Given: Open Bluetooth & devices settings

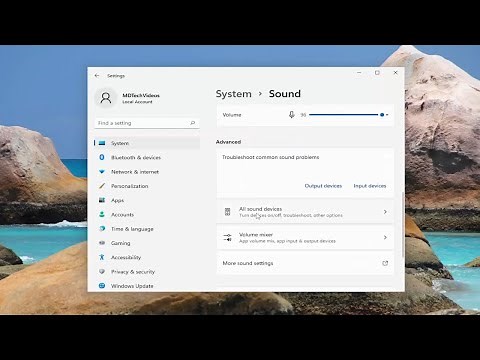Looking at the screenshot, I should (x=147, y=157).
